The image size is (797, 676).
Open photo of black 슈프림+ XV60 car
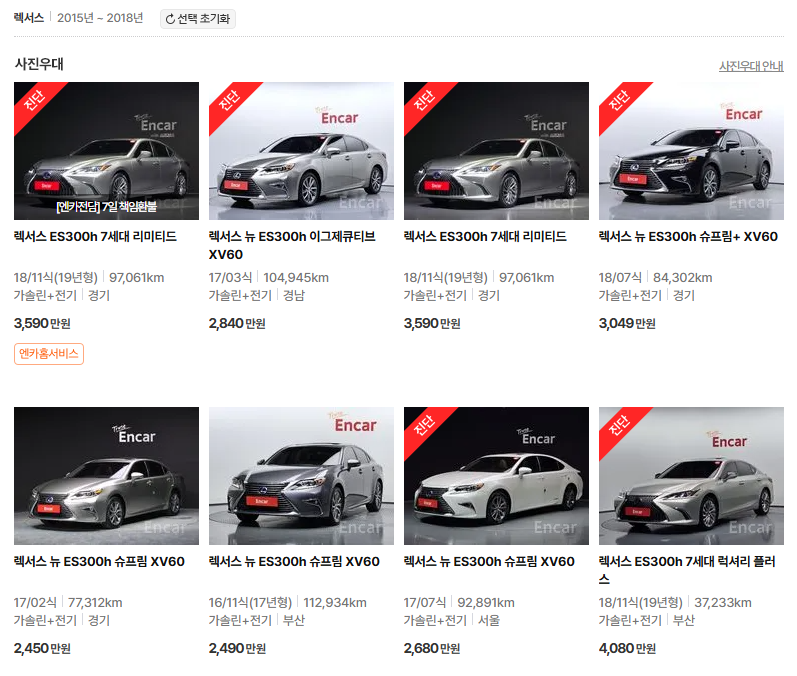coord(691,151)
